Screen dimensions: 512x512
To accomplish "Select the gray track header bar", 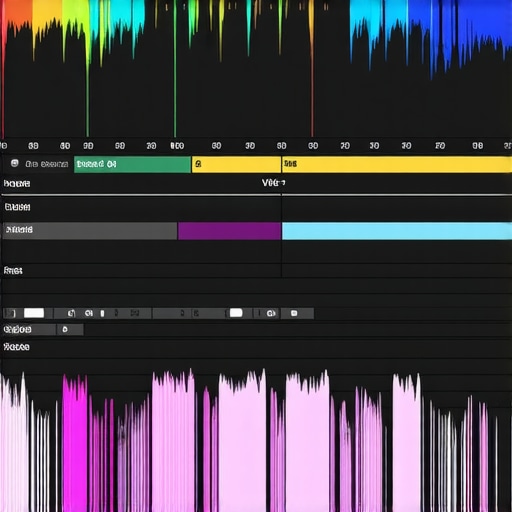I will pos(90,231).
